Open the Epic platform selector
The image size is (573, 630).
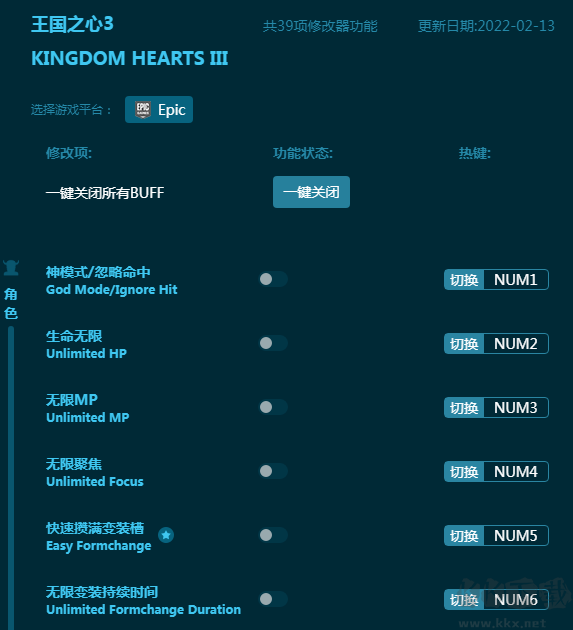pyautogui.click(x=159, y=110)
